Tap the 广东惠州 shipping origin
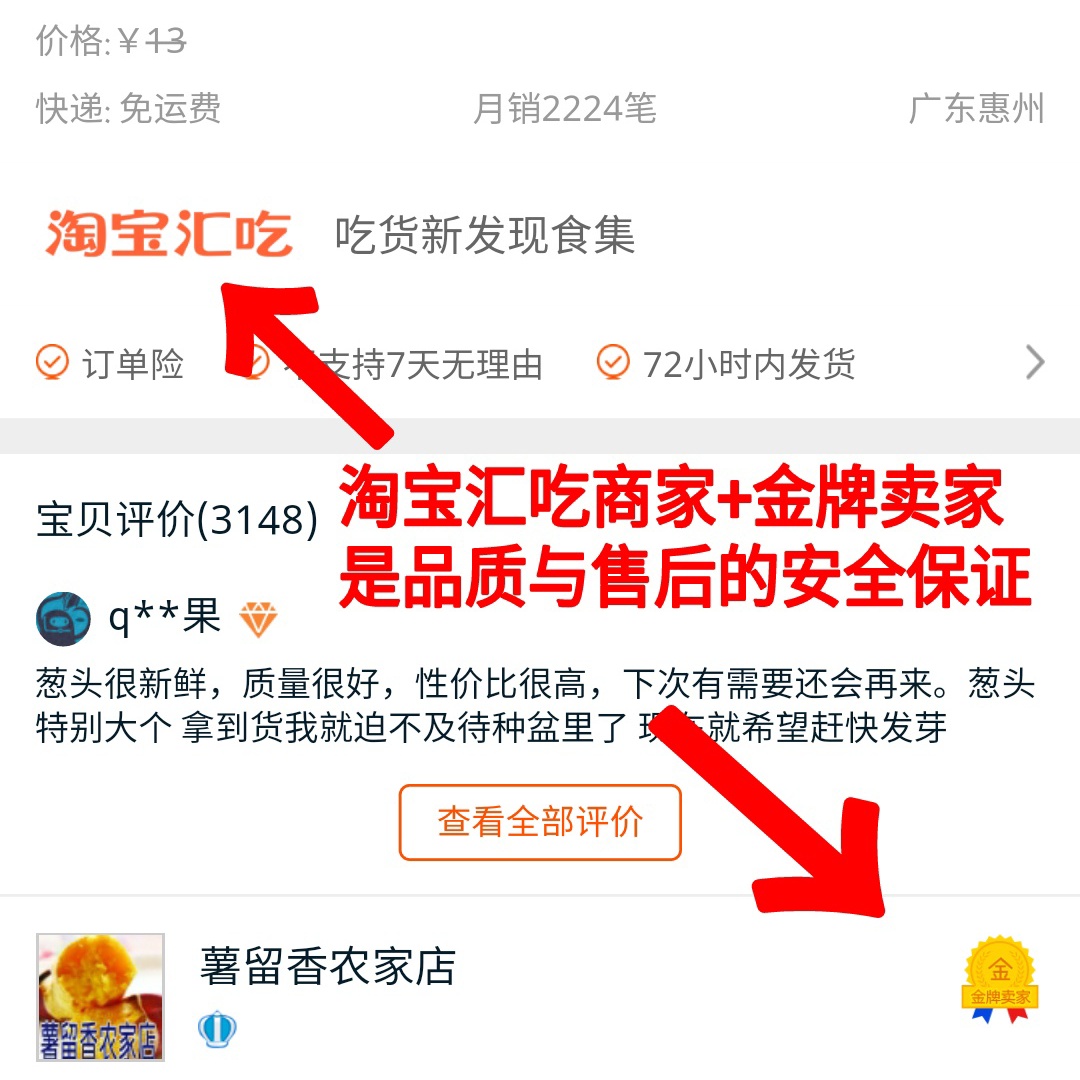 coord(977,109)
